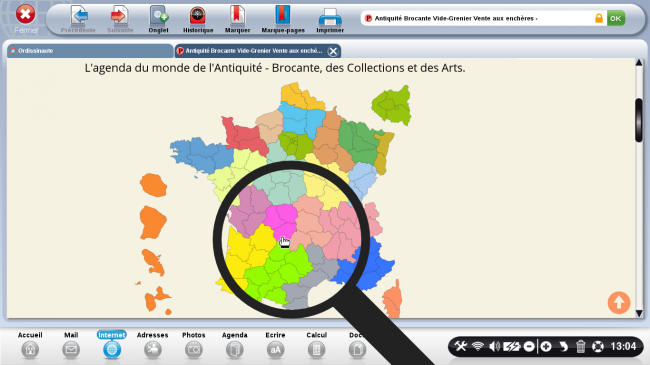Click the scrollbar down arrow
The image size is (650, 365).
[639, 314]
